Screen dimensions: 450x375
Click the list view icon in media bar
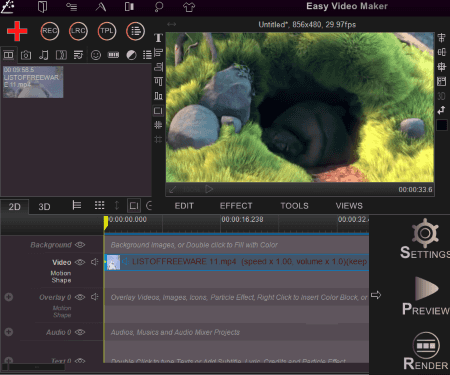(147, 55)
